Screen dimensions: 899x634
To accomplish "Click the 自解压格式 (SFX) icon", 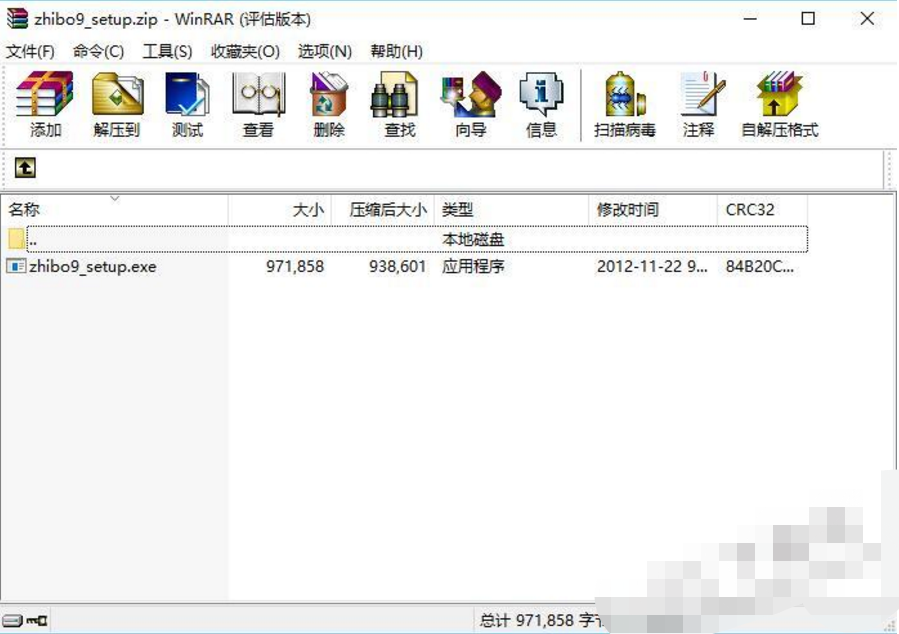I will pyautogui.click(x=779, y=105).
